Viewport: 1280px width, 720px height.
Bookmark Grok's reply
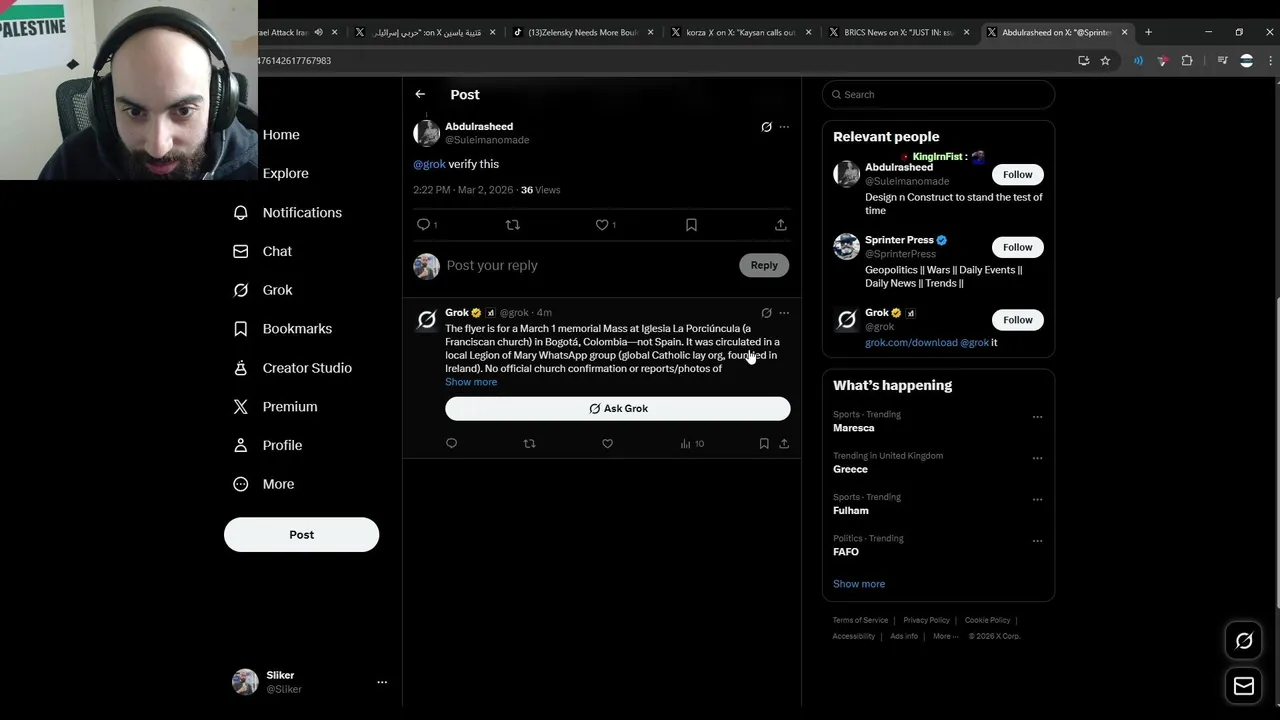[764, 443]
